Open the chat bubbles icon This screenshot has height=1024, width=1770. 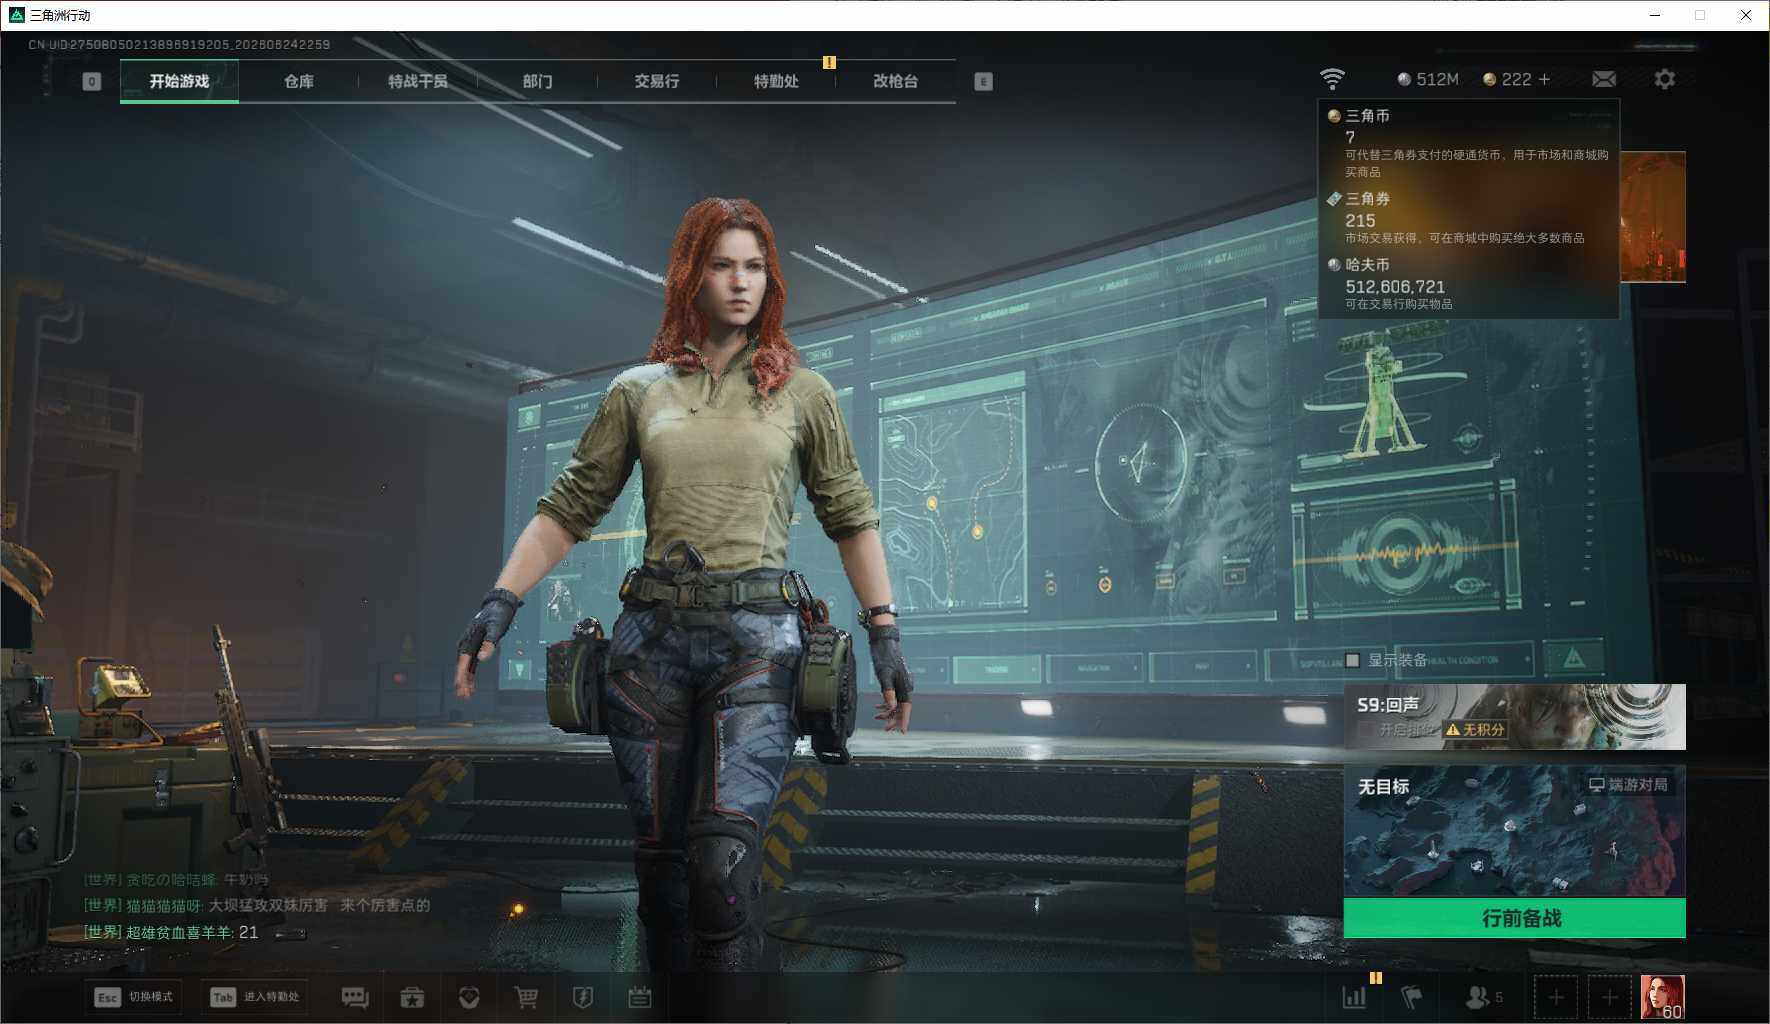tap(355, 997)
